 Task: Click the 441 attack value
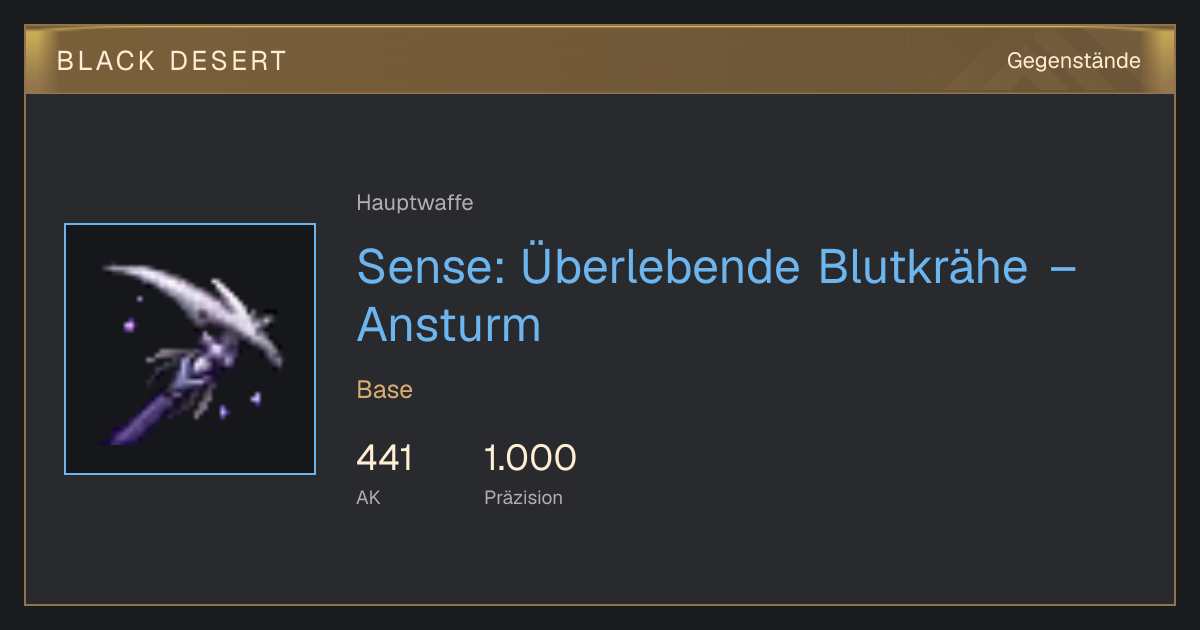(x=384, y=459)
